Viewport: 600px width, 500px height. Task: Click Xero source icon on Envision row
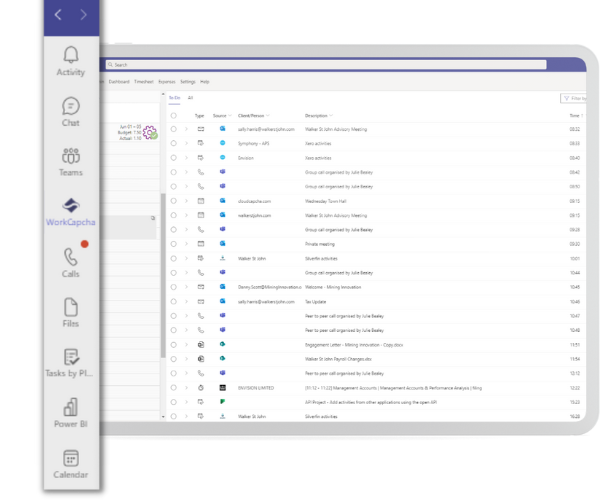(x=222, y=157)
